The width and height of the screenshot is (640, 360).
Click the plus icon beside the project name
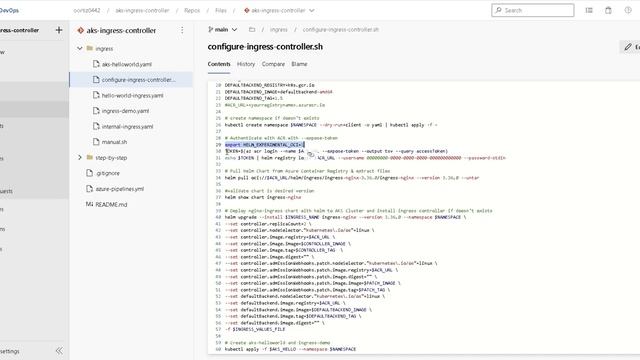tap(59, 30)
